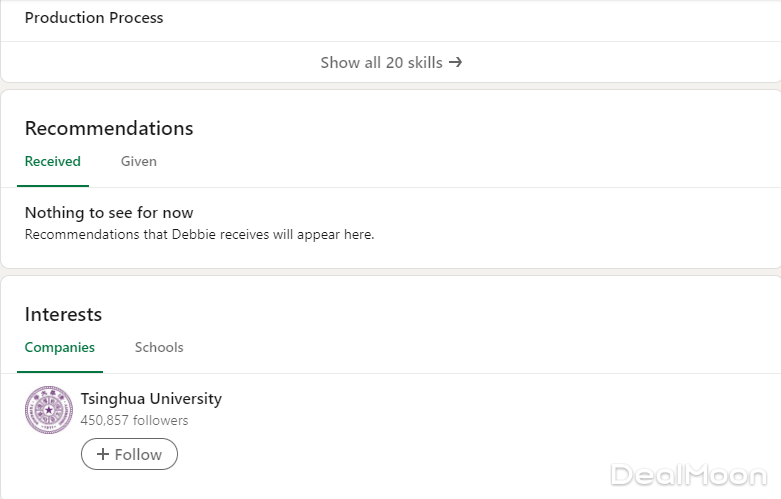Click the green underline beneath Companies tab
Image resolution: width=781 pixels, height=499 pixels.
[x=59, y=372]
